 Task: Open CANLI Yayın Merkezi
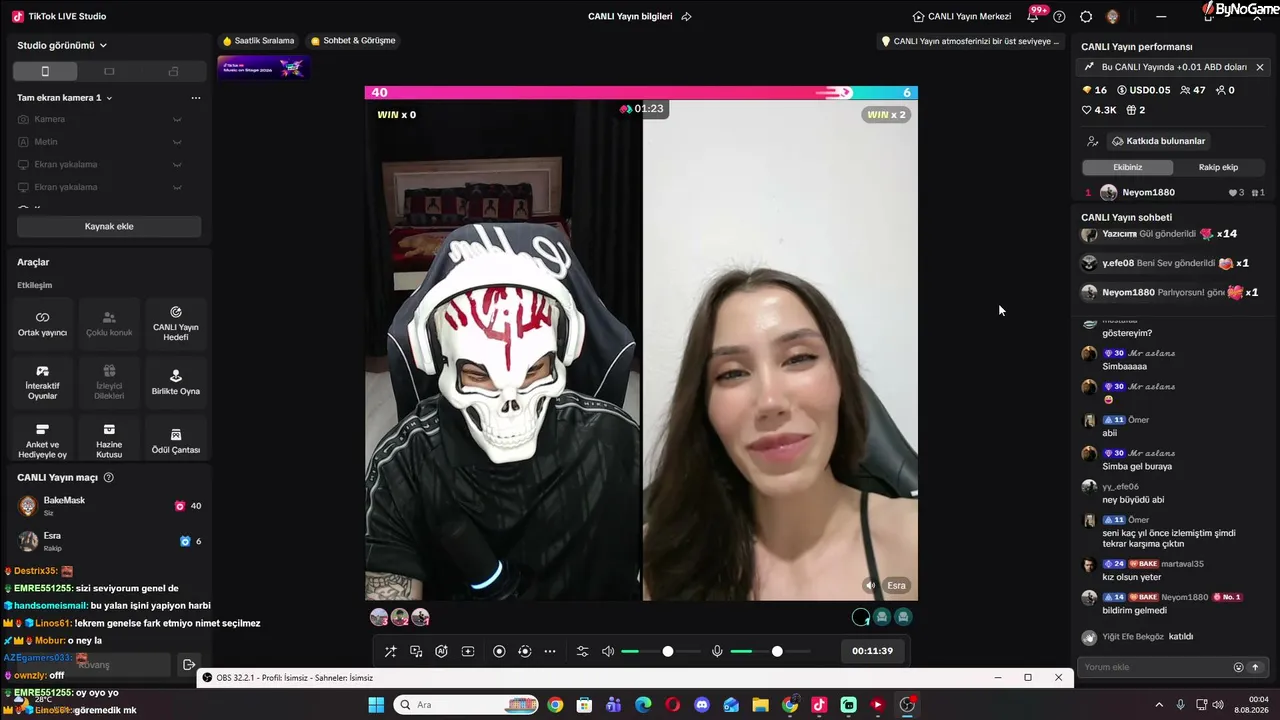(x=962, y=17)
